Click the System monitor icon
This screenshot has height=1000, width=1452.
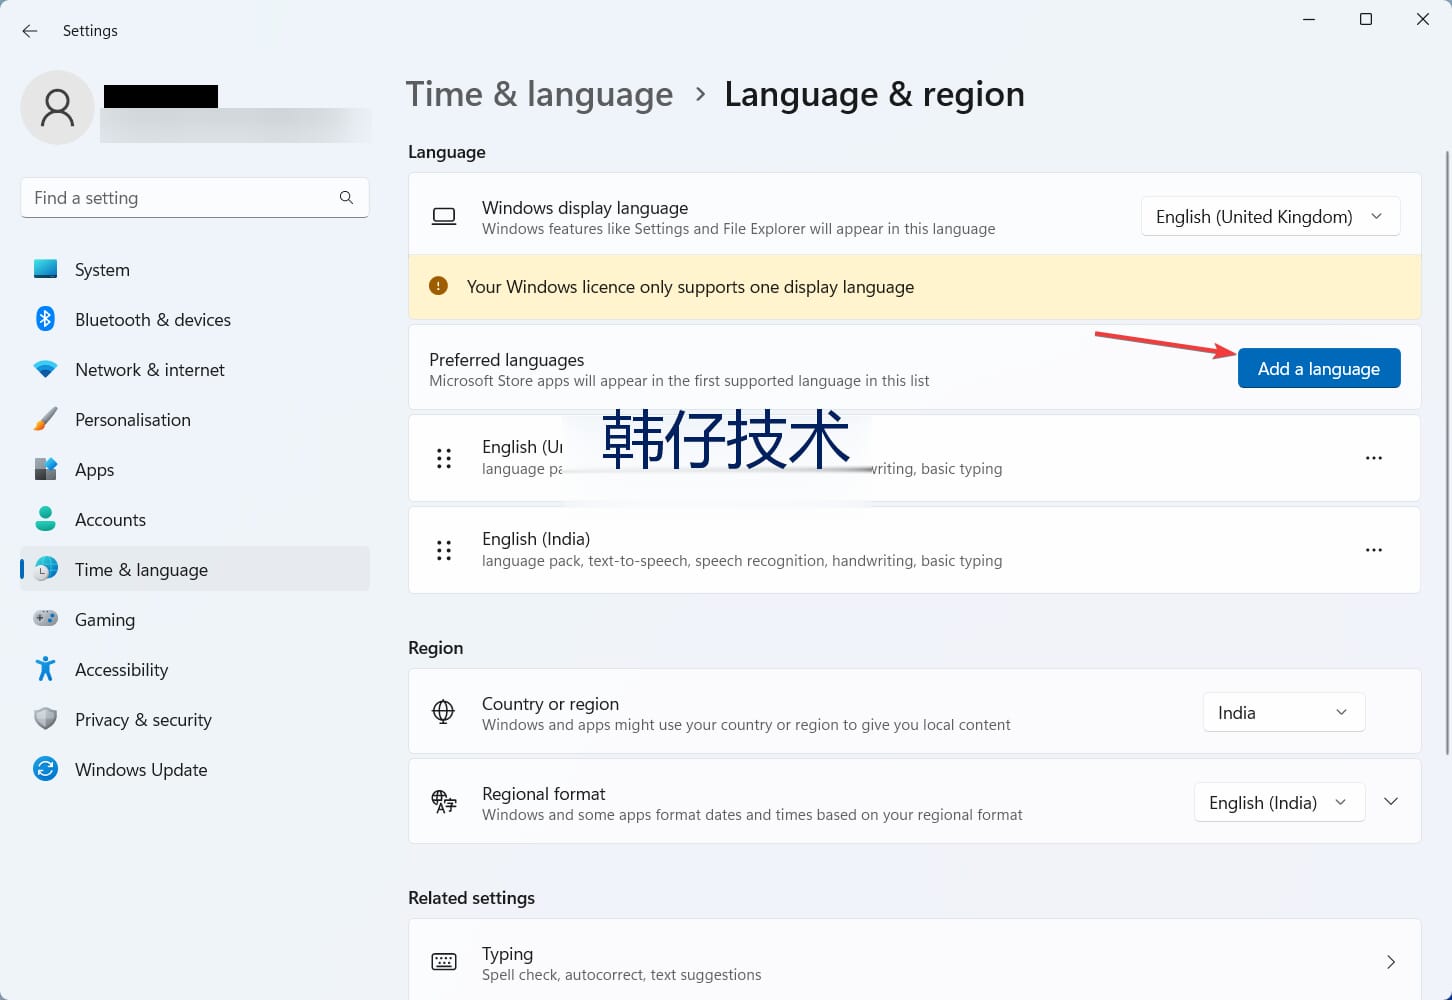point(45,268)
